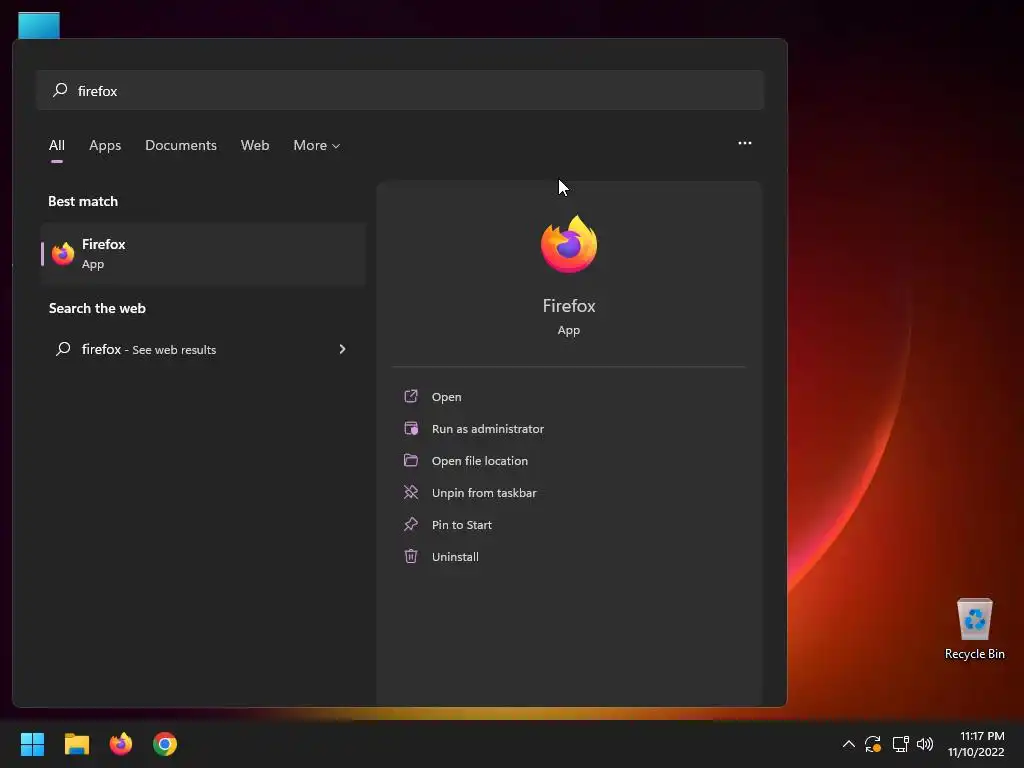Select the Recycle Bin desktop icon
Screen dimensions: 1024x768
point(974,628)
